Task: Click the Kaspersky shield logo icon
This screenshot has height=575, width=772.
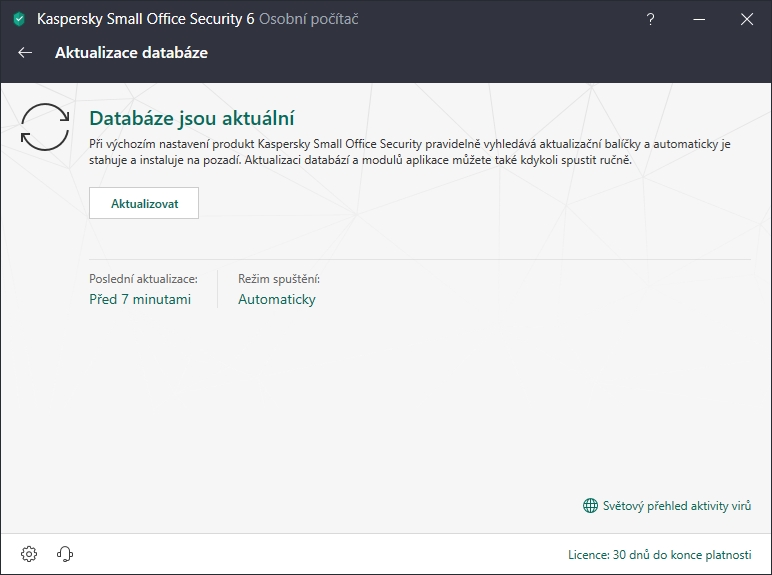Action: [x=18, y=19]
